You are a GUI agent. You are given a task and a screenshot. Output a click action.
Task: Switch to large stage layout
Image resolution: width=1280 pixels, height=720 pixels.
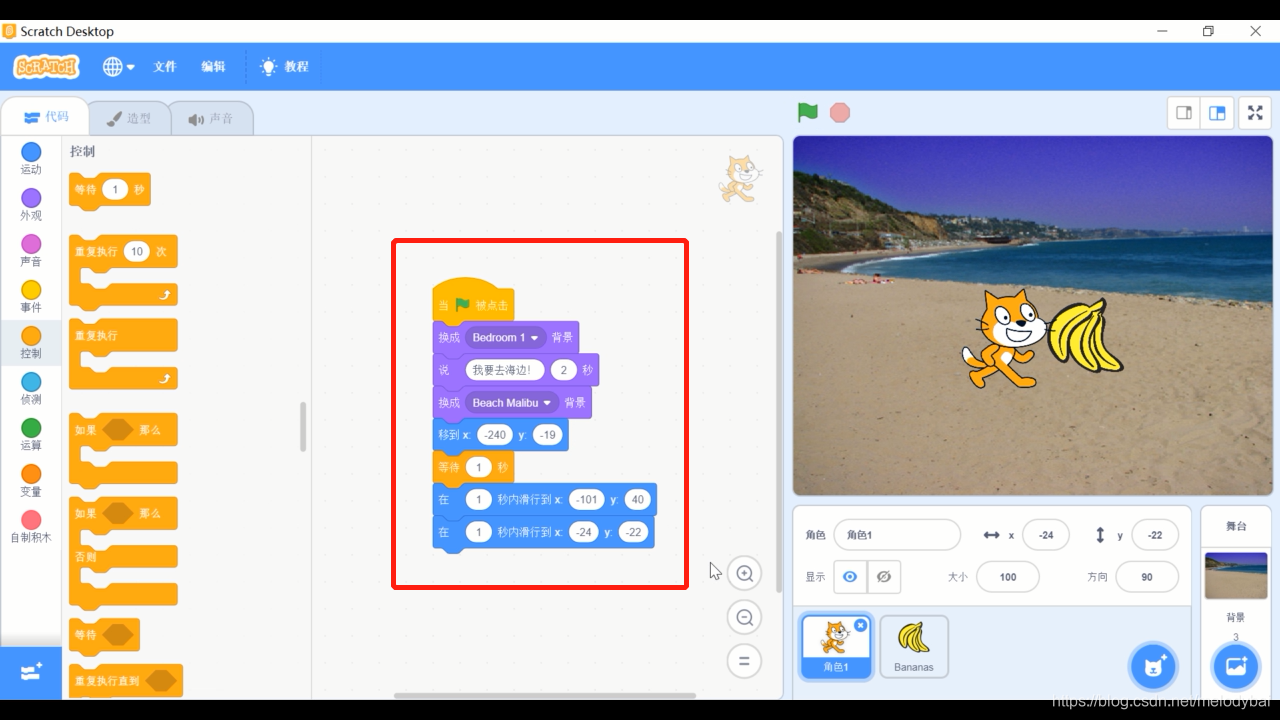pos(1217,113)
